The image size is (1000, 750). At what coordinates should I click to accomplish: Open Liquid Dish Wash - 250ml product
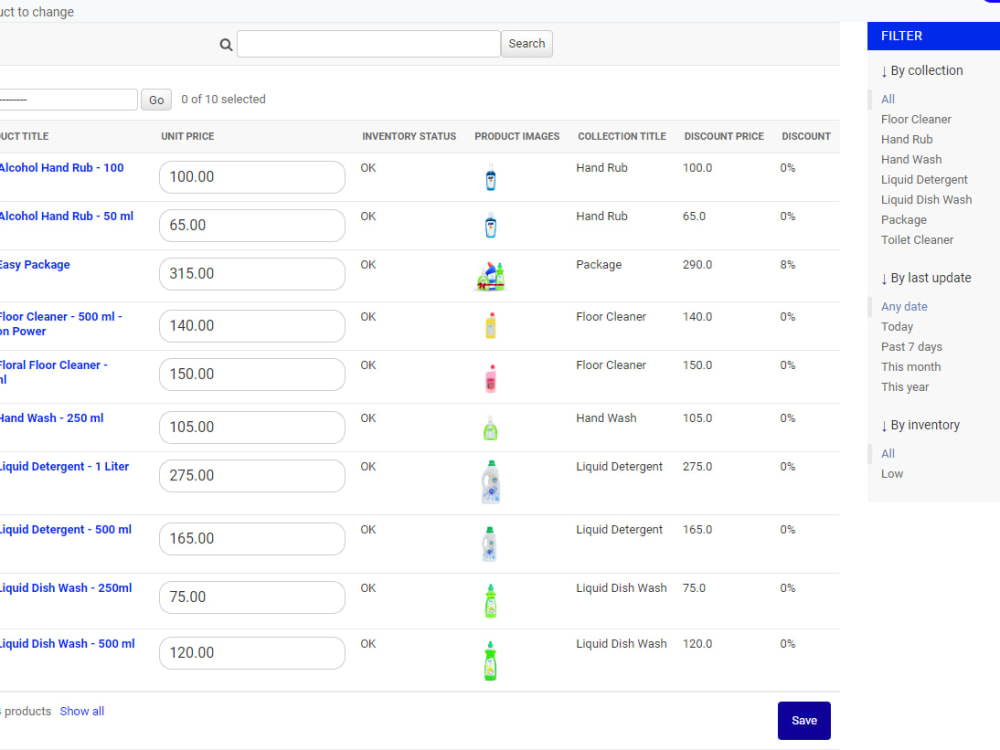tap(66, 588)
